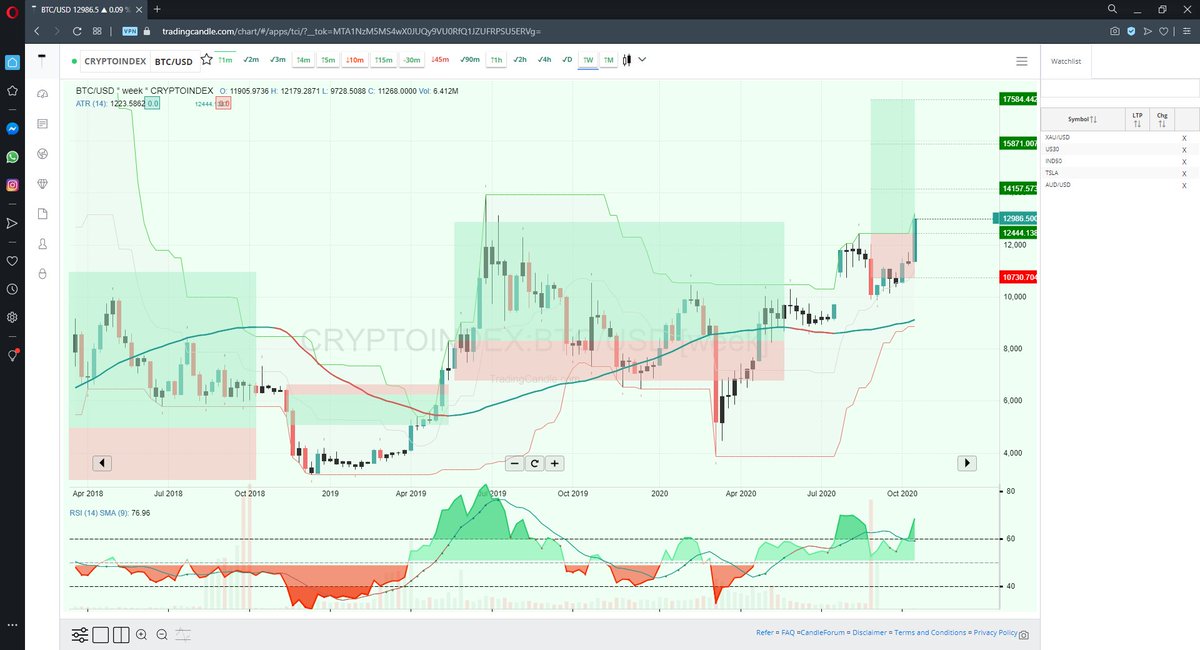
Task: Sort watchlist by Symbol column
Action: 1082,119
